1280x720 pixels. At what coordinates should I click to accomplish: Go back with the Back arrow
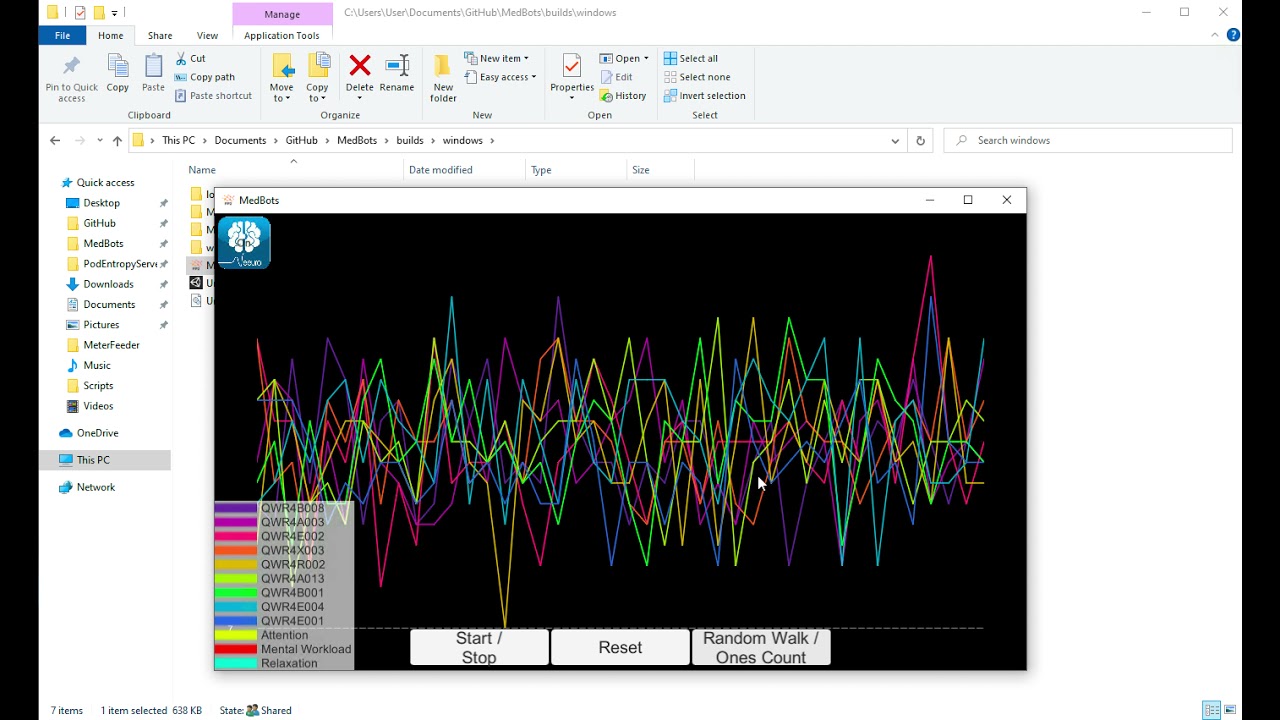tap(55, 141)
